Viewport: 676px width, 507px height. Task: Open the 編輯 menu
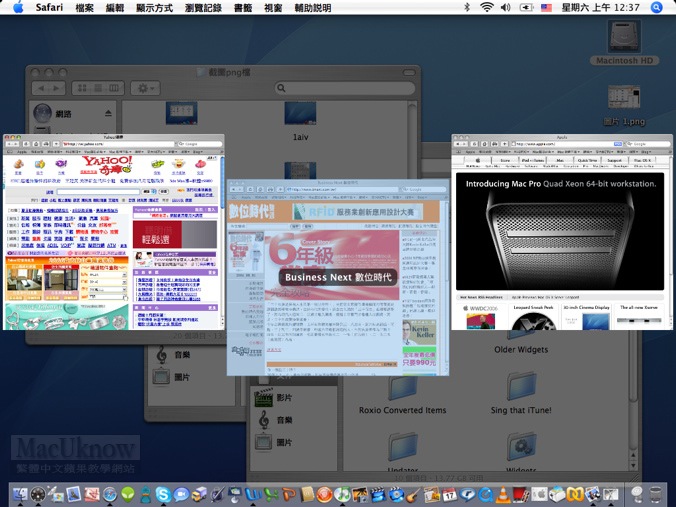pyautogui.click(x=115, y=8)
